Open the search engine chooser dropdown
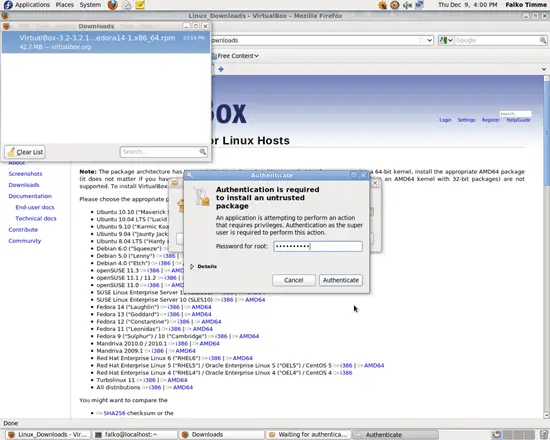Screen dimensions: 550x440 point(450,40)
